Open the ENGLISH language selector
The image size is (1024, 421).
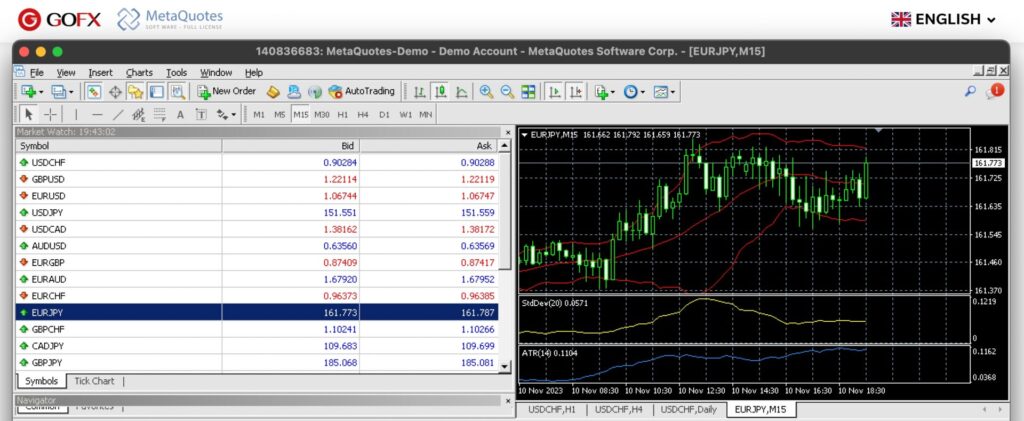click(944, 19)
